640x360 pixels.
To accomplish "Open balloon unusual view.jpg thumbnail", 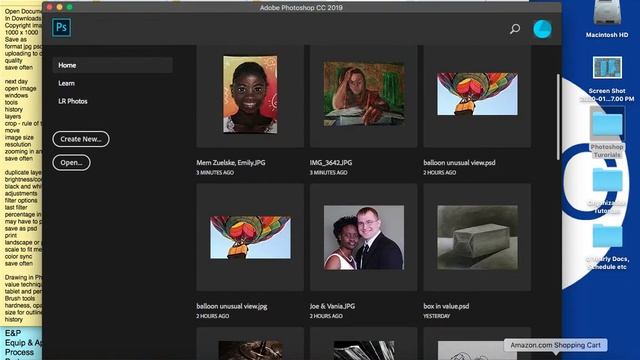I will (250, 237).
